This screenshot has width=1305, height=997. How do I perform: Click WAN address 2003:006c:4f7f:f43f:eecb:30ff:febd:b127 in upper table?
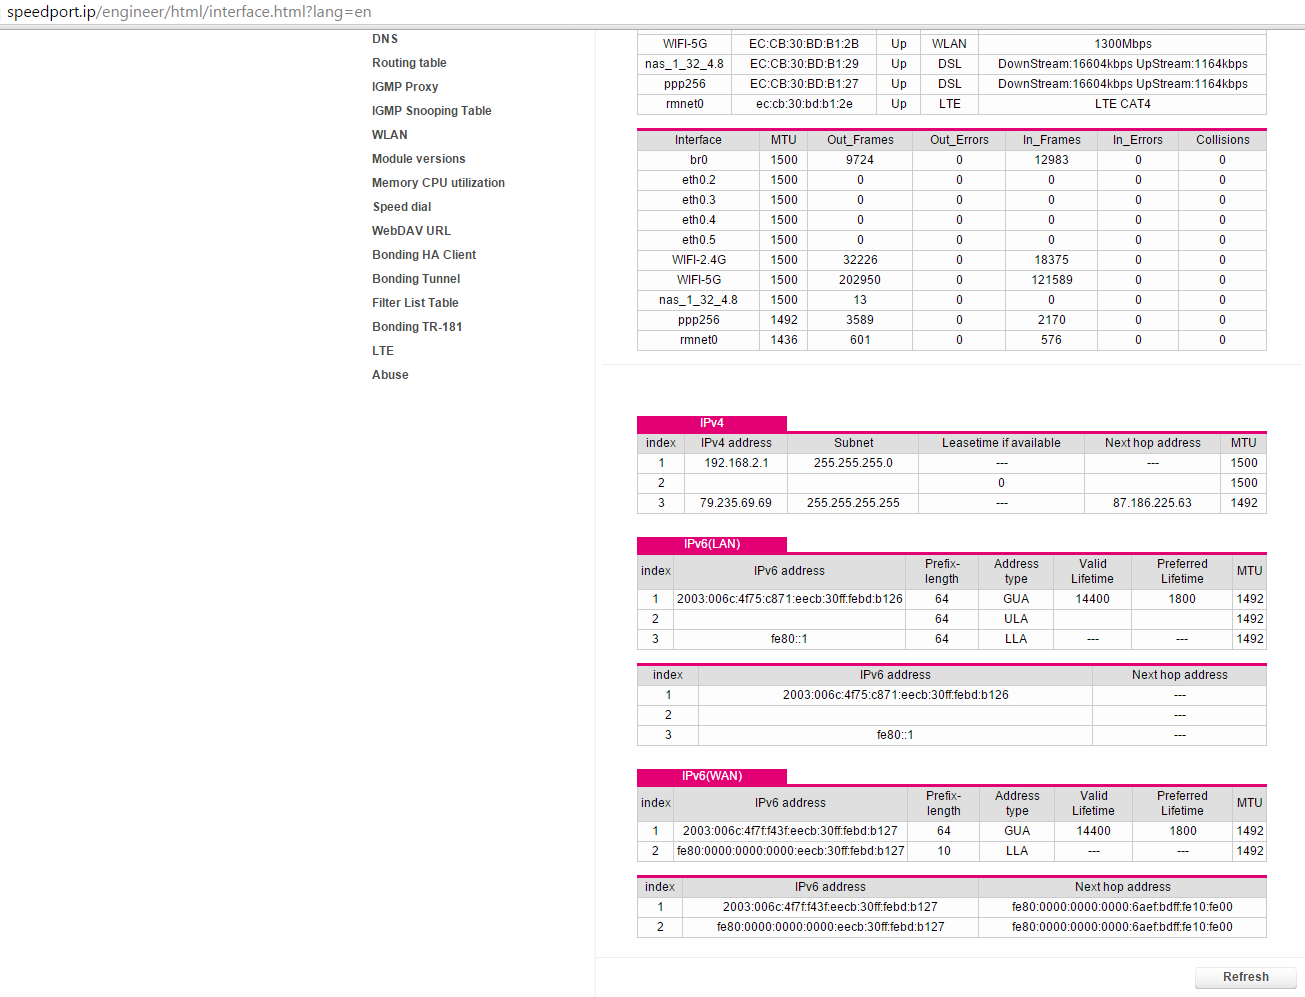point(790,831)
